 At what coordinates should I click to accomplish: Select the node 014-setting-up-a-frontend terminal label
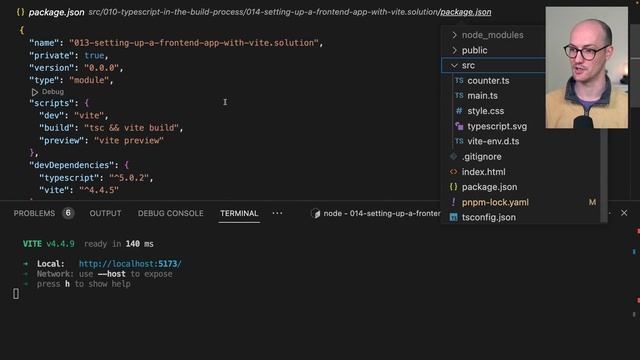(382, 213)
